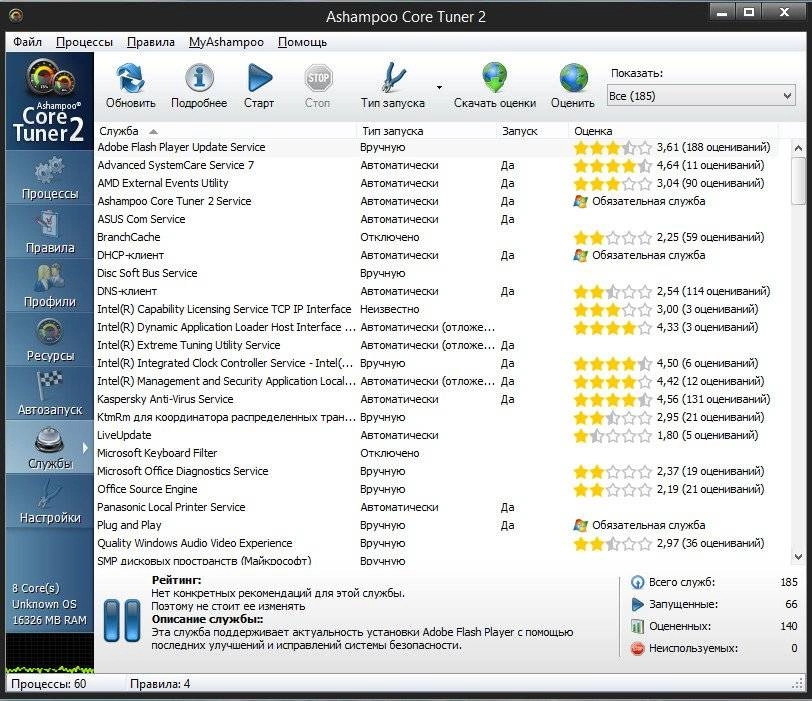Expand the Тип запуска dropdown arrow
This screenshot has height=701, width=812.
click(x=439, y=87)
